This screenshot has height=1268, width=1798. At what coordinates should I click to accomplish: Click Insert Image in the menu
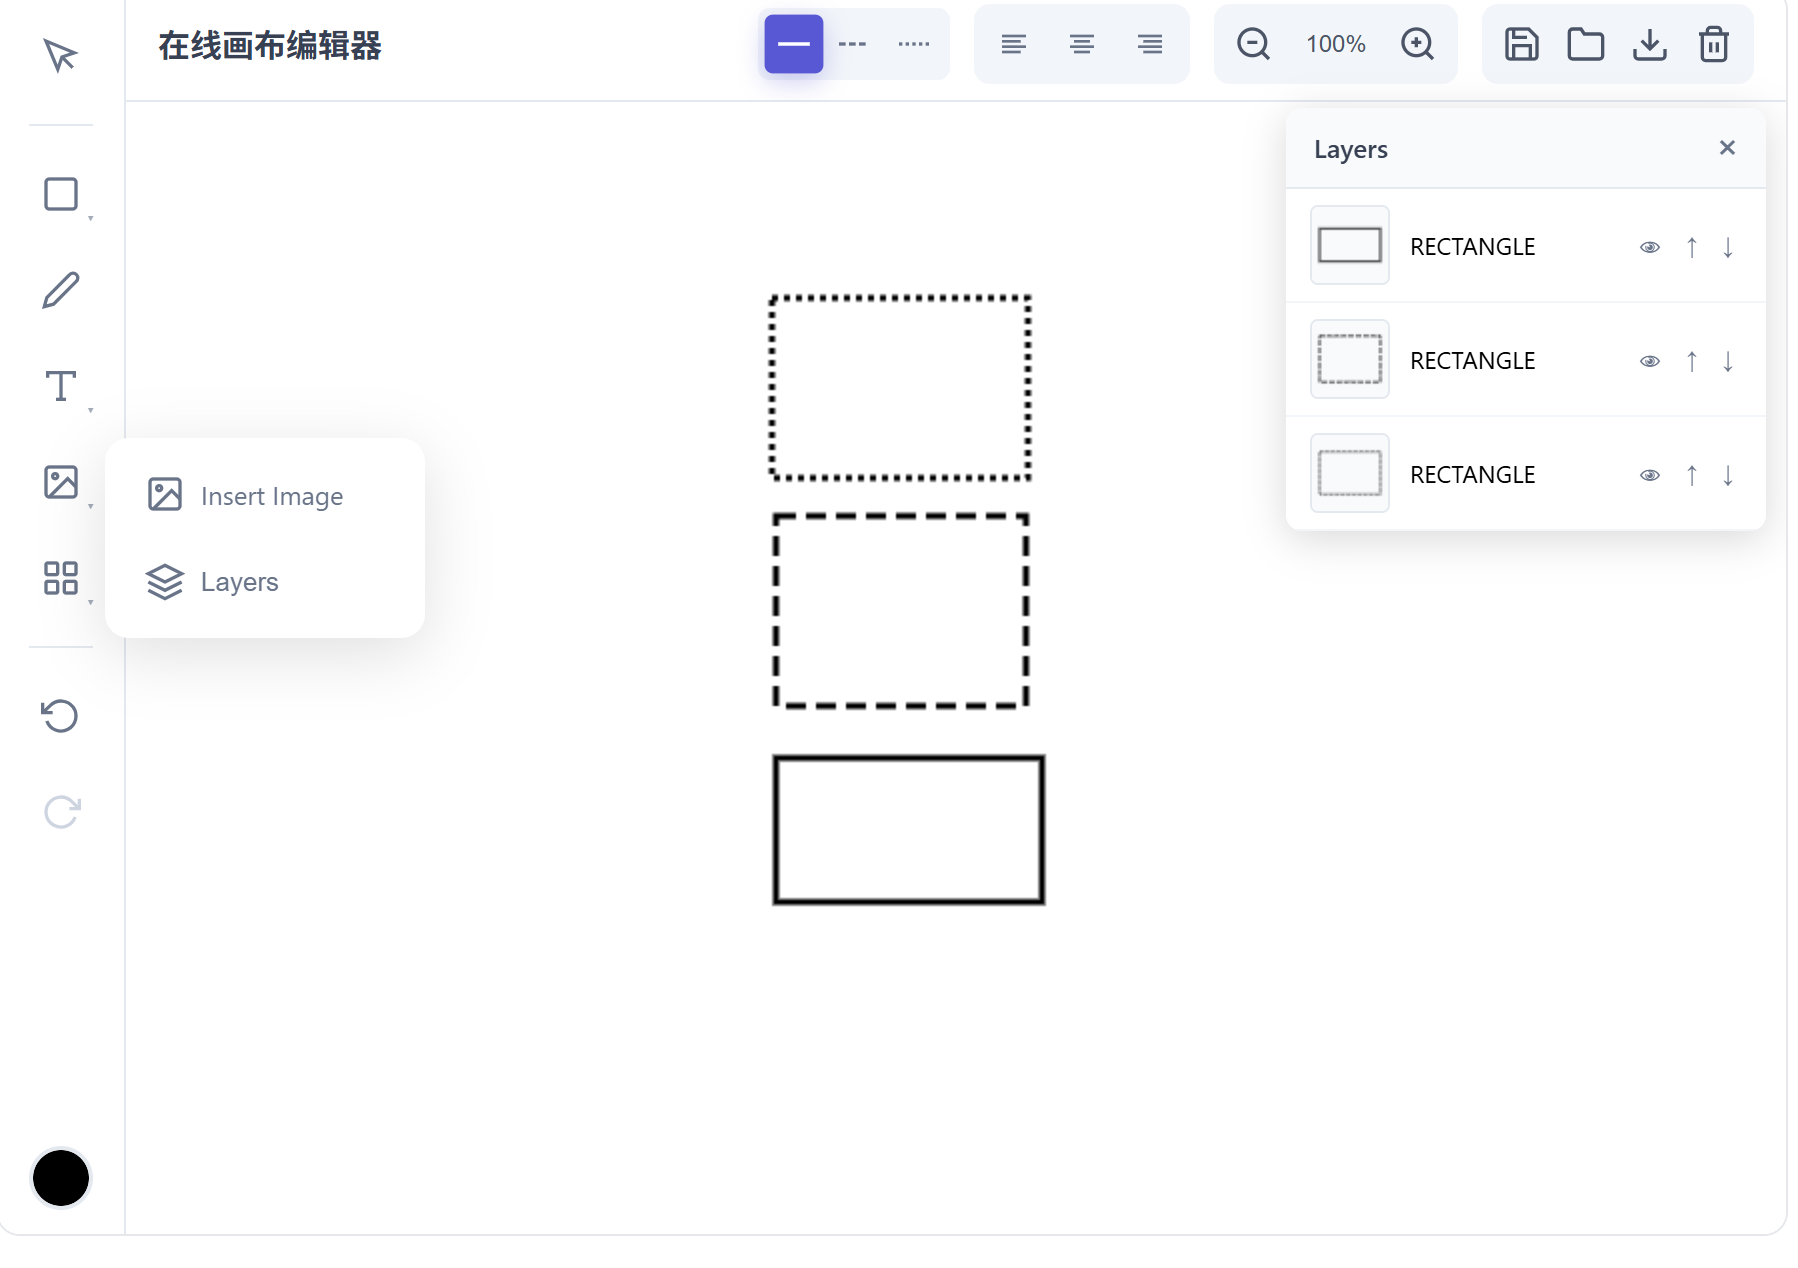(x=271, y=495)
